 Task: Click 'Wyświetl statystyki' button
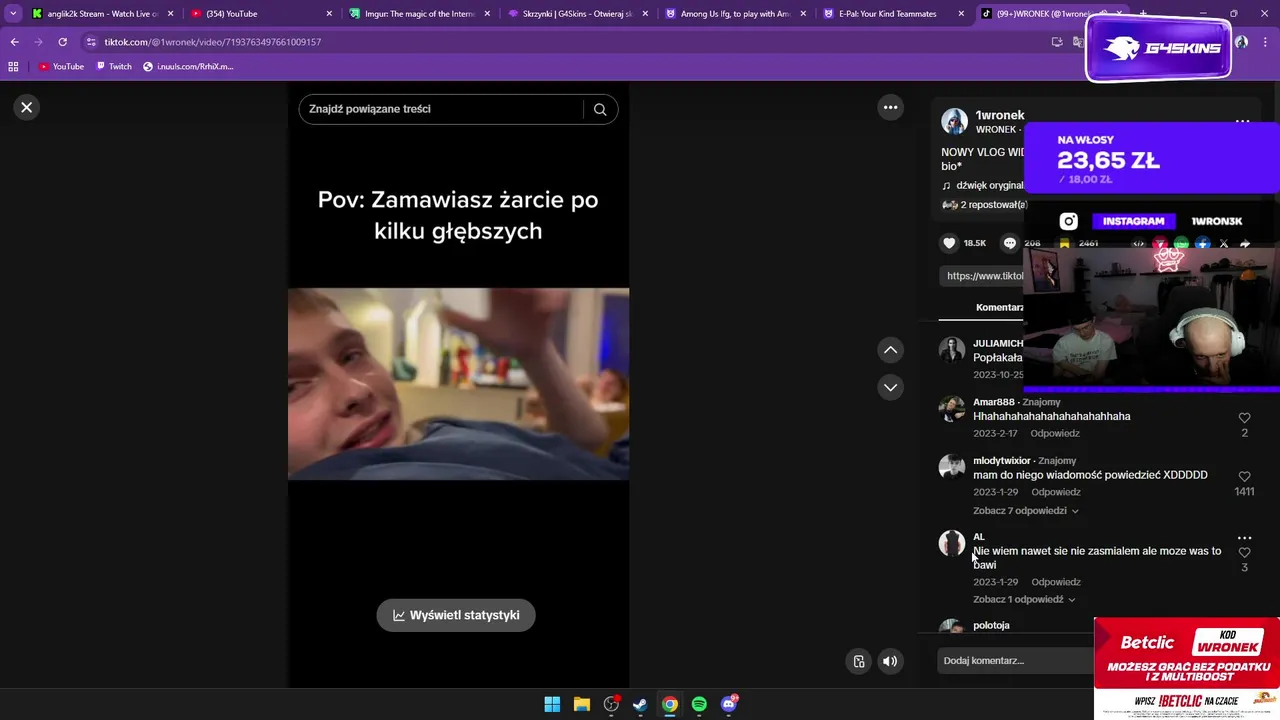(x=456, y=615)
